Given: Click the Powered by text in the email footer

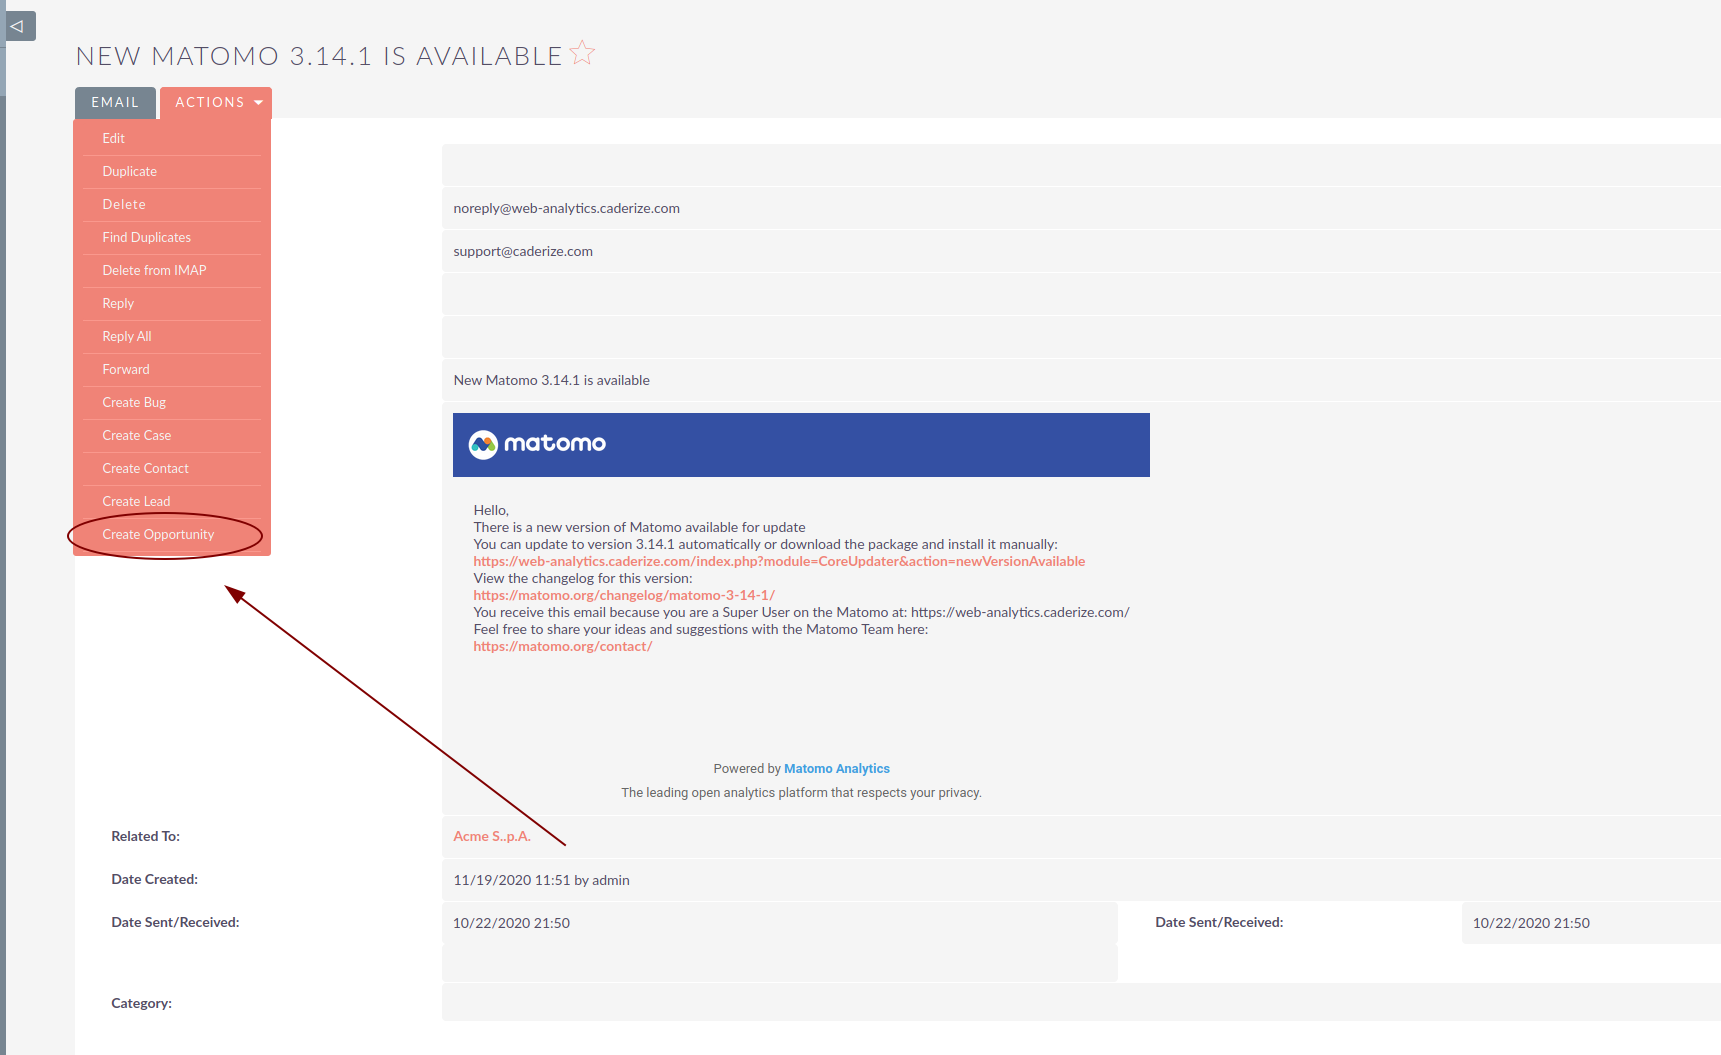Looking at the screenshot, I should (747, 769).
